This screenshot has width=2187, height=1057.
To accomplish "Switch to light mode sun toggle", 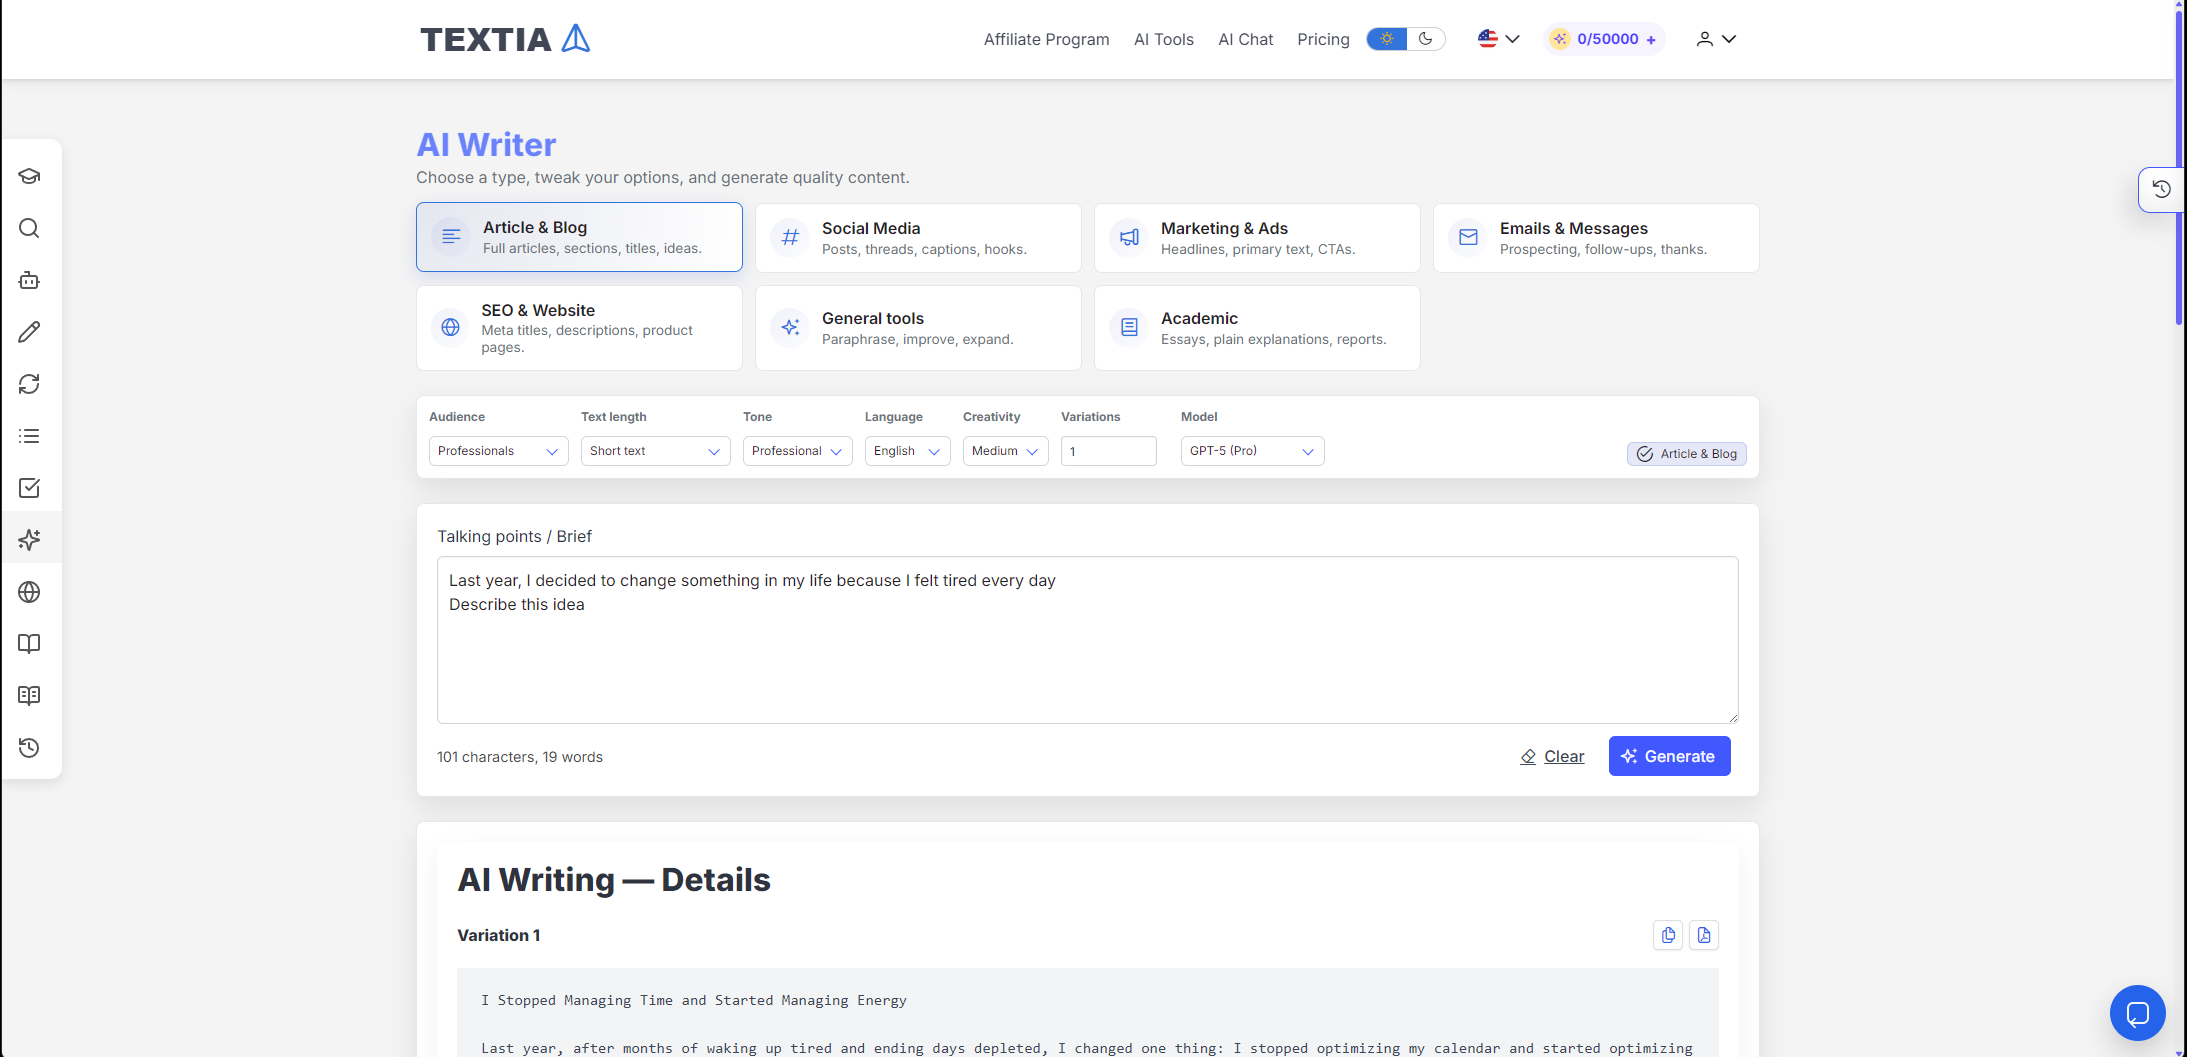I will pos(1387,39).
